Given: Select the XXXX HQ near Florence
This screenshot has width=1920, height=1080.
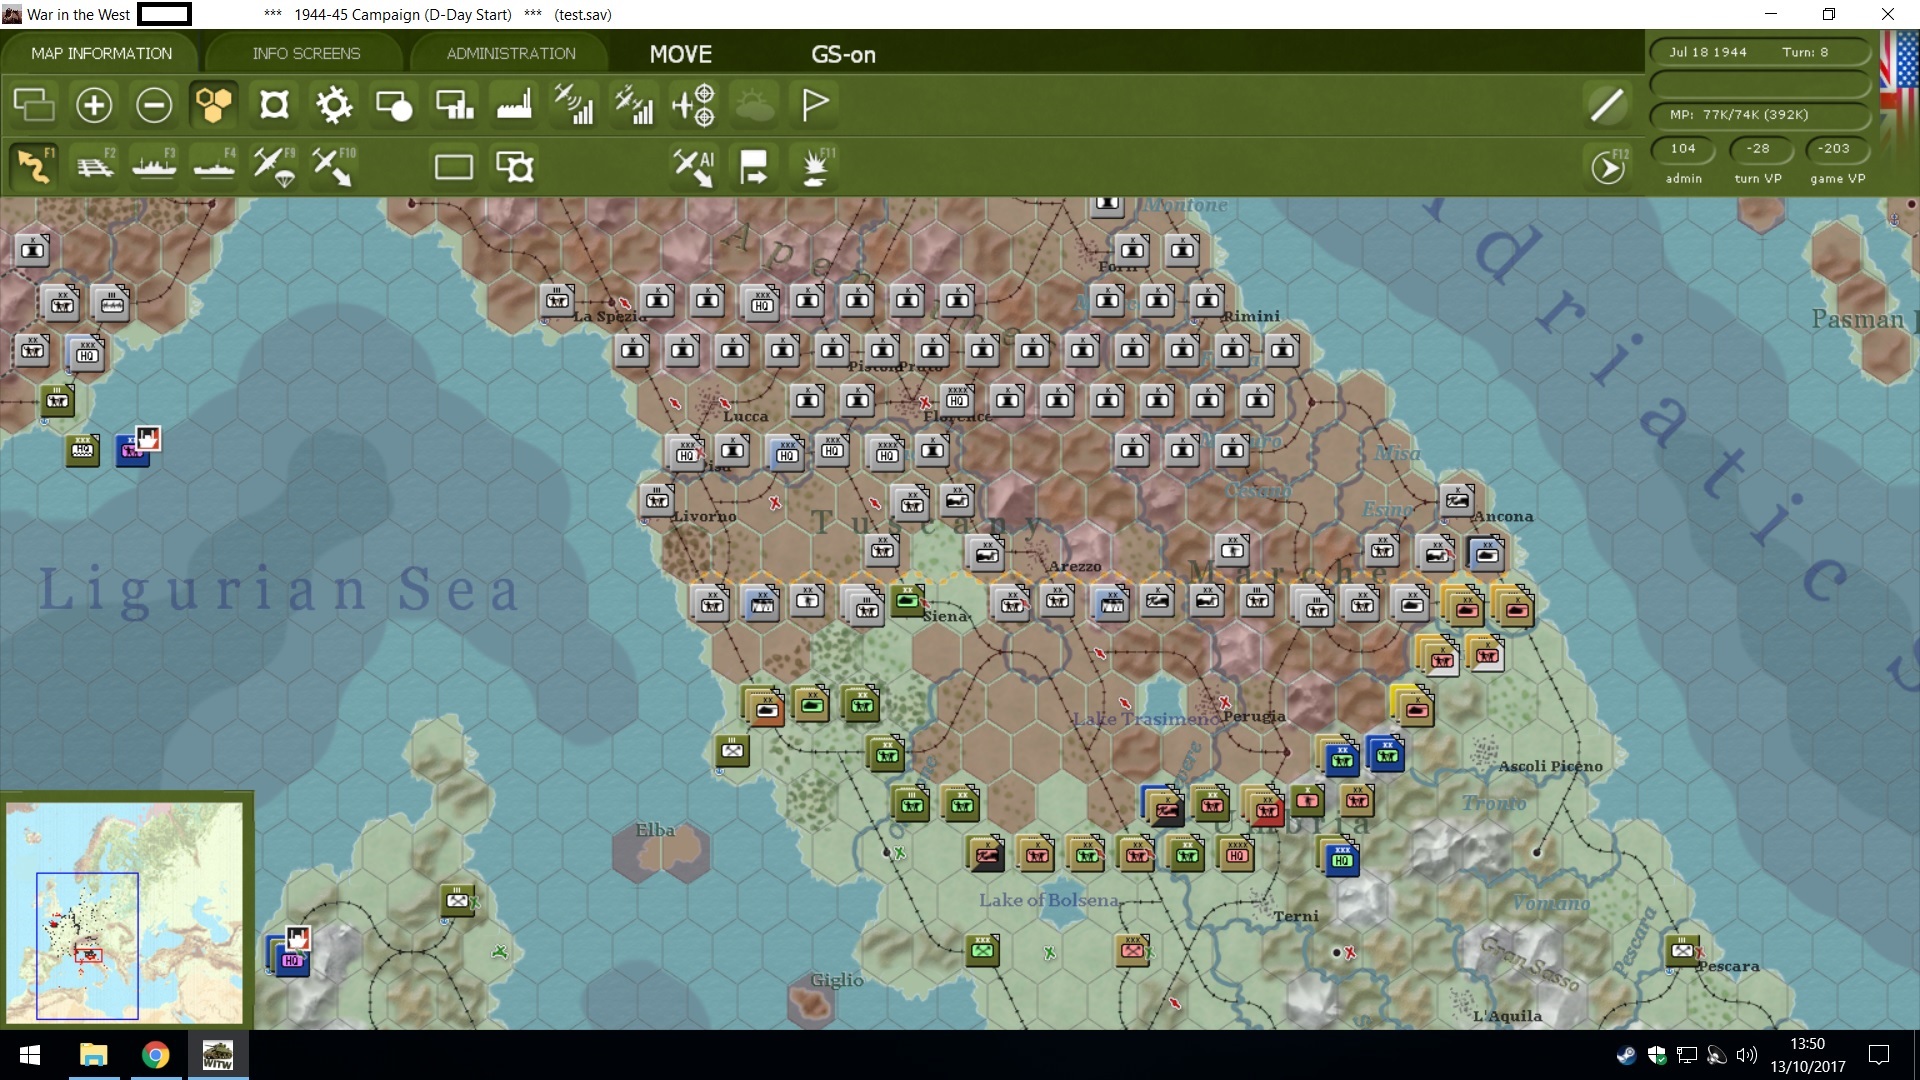Looking at the screenshot, I should click(x=957, y=399).
